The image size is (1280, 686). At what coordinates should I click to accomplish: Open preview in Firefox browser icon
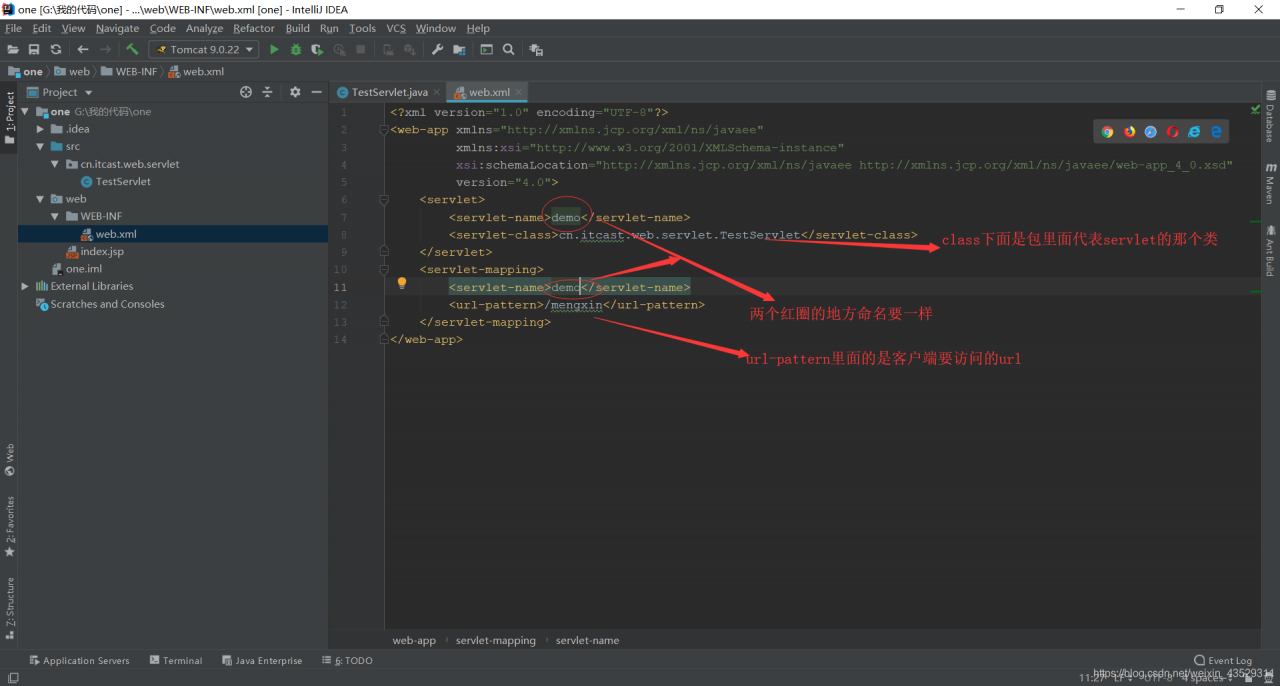tap(1129, 132)
